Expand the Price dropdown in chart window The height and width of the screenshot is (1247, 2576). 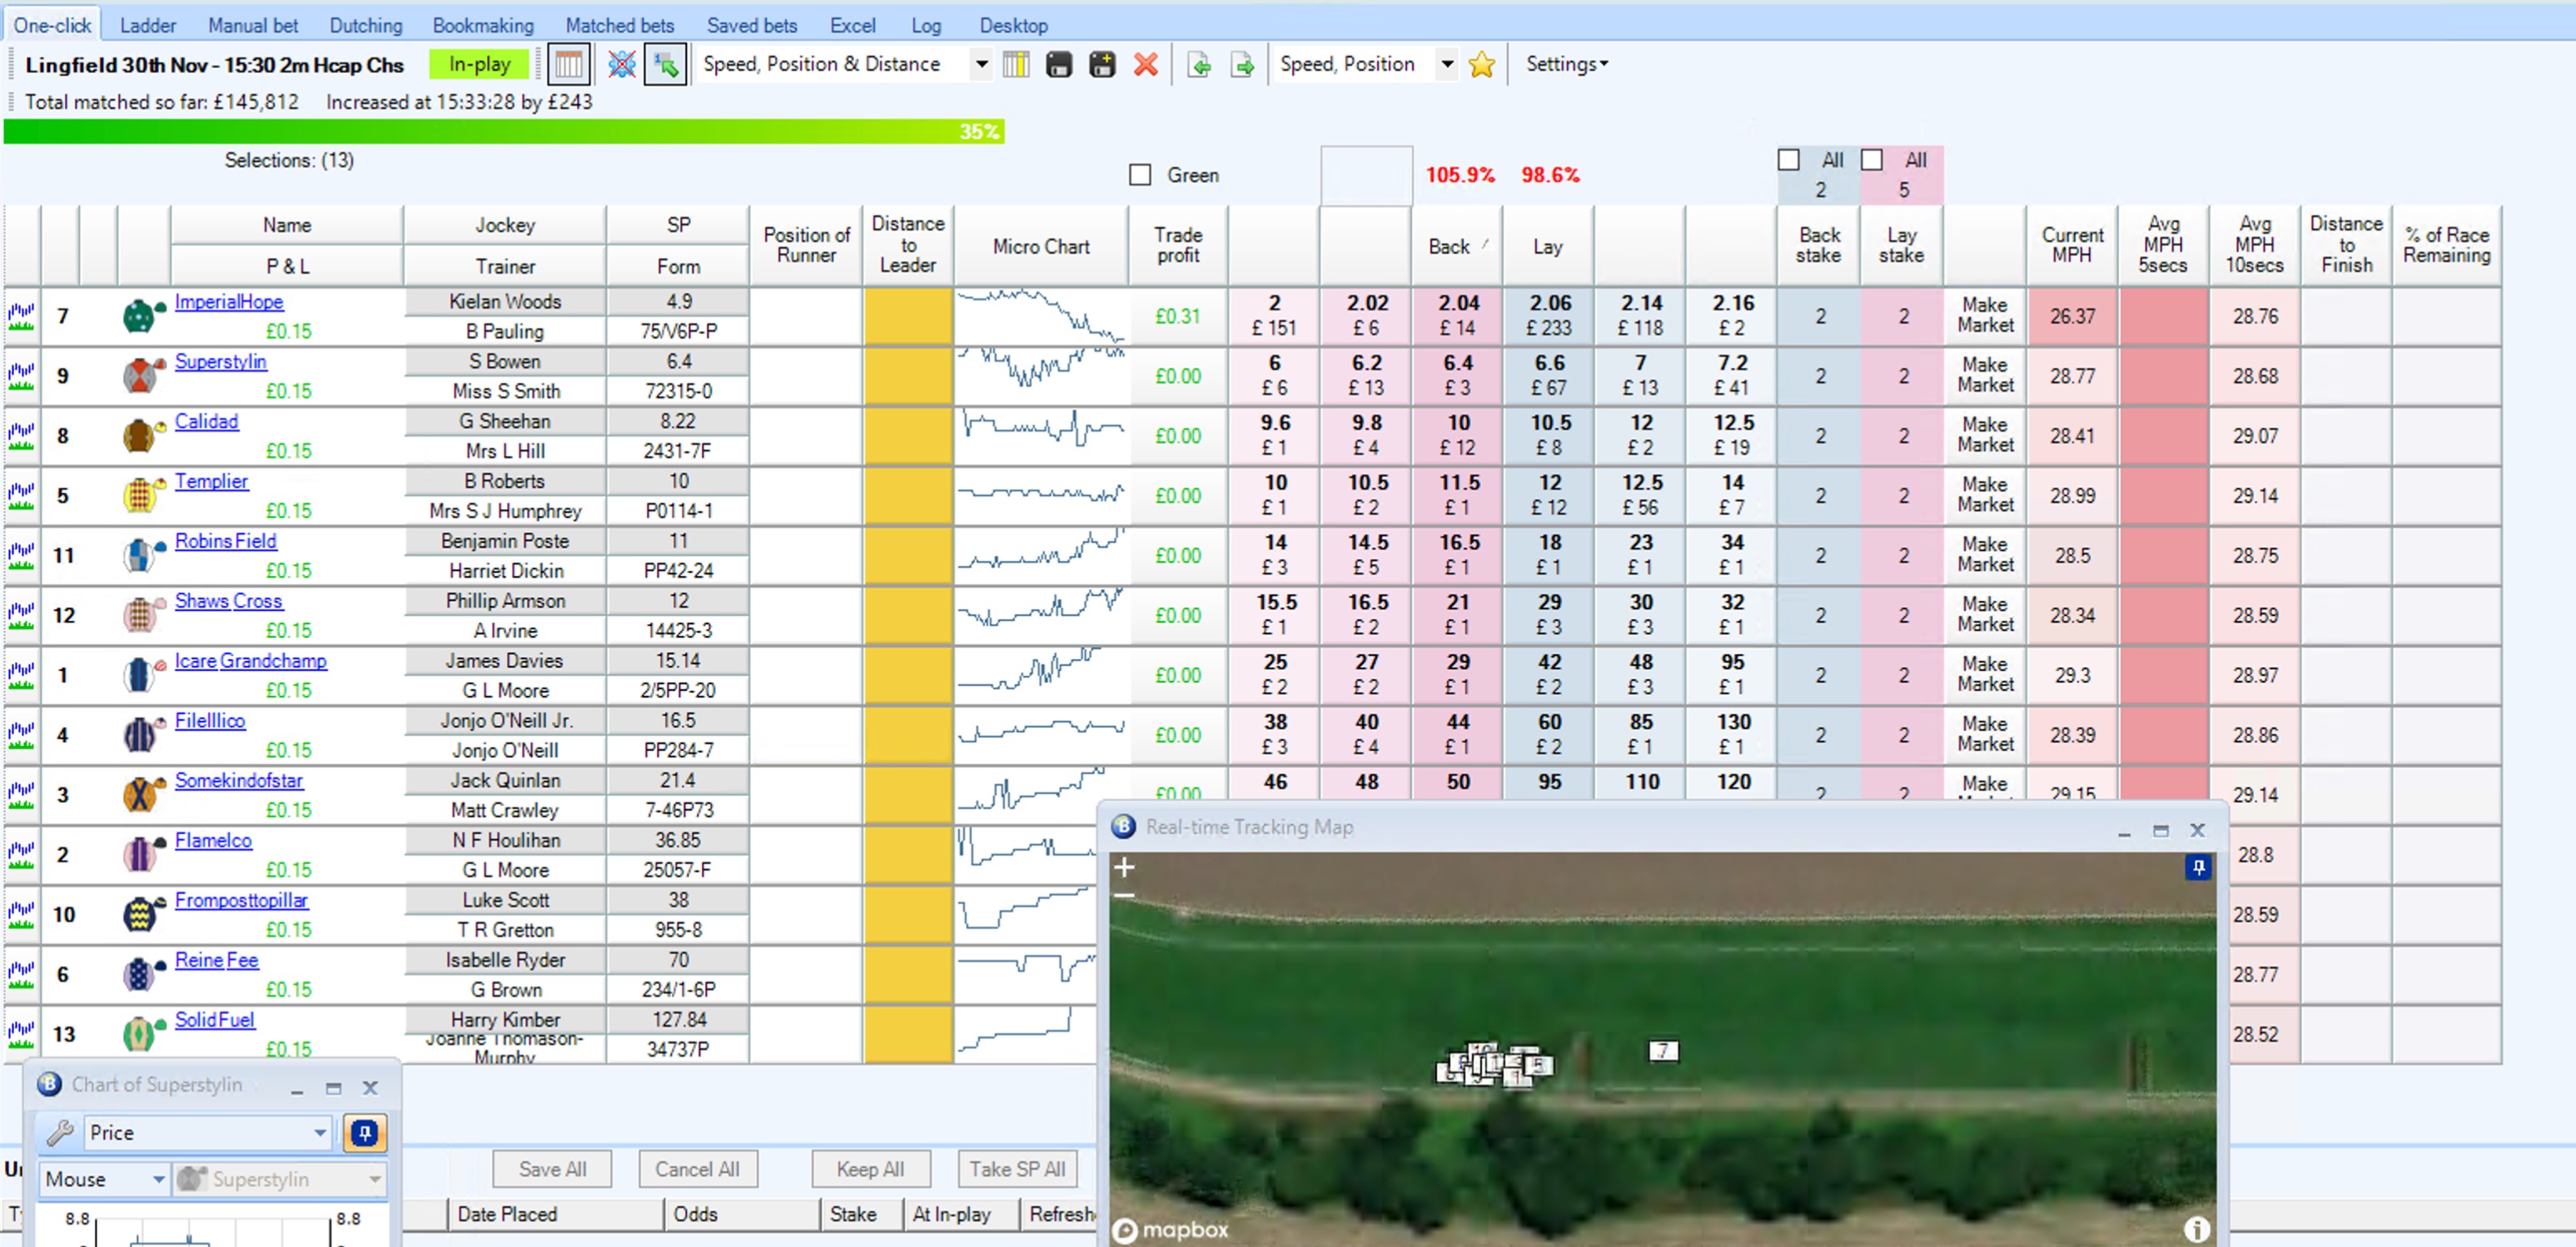(320, 1132)
